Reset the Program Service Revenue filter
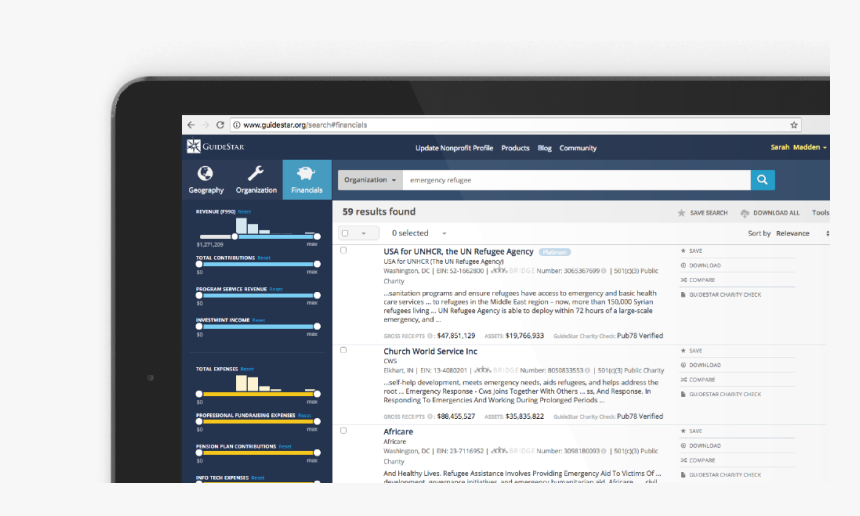Image resolution: width=860 pixels, height=516 pixels. click(x=276, y=289)
